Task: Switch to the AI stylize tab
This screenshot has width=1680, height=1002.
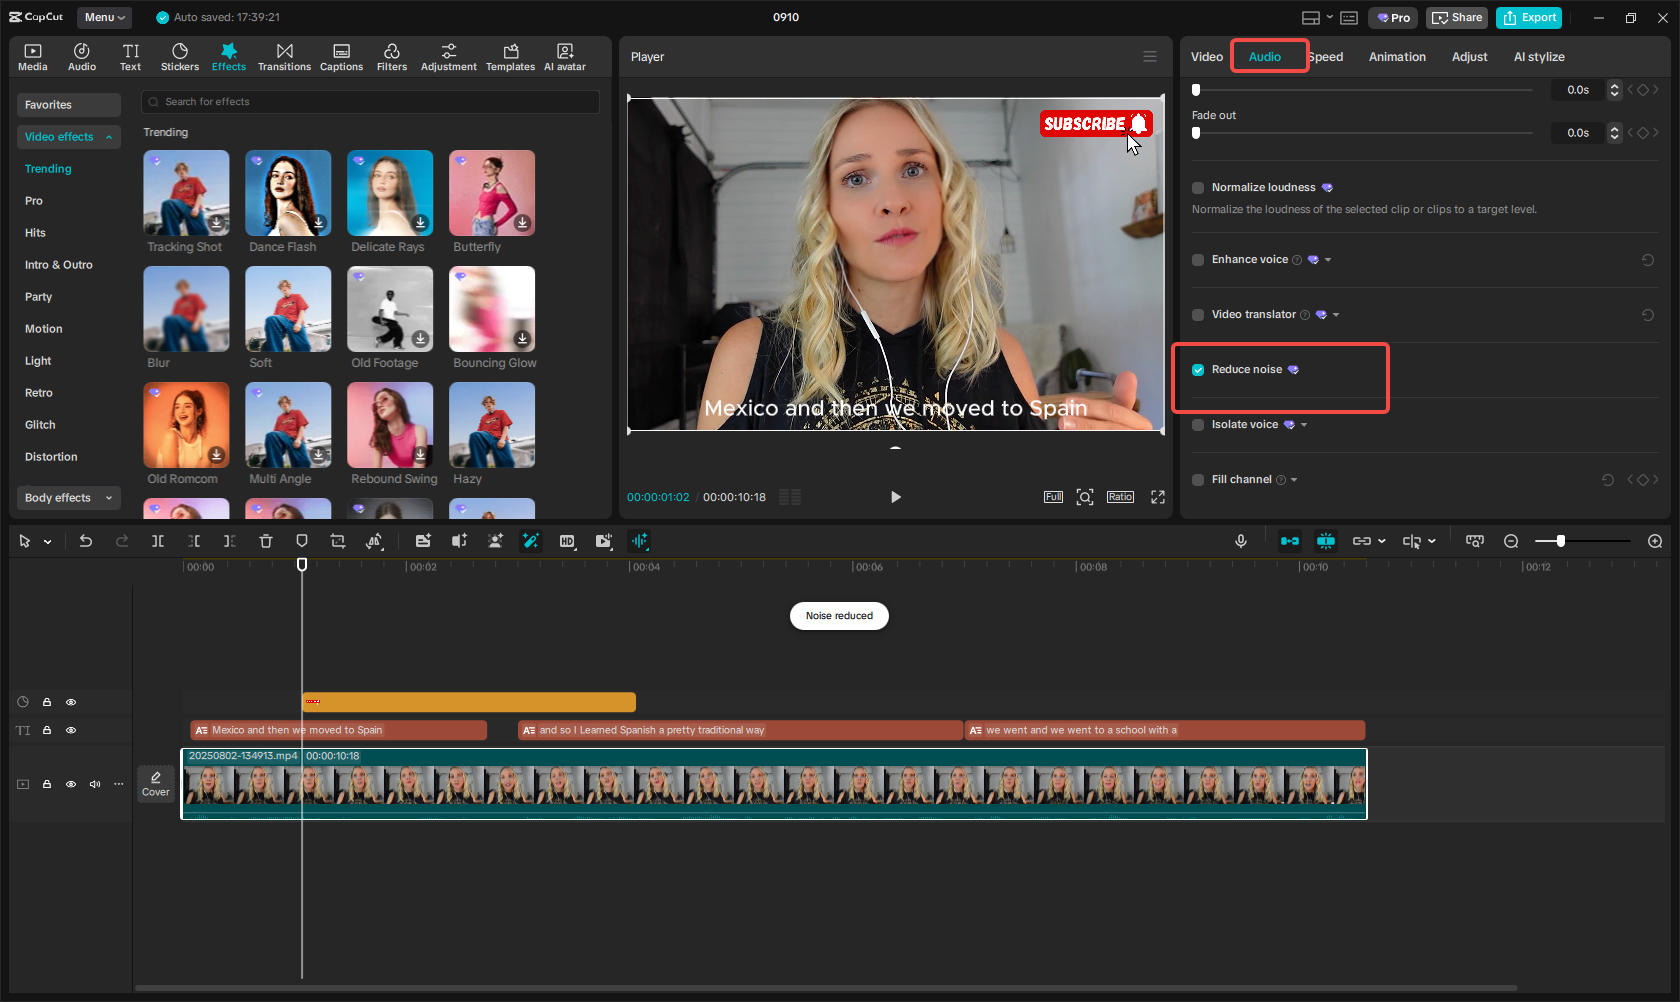Action: [1539, 57]
